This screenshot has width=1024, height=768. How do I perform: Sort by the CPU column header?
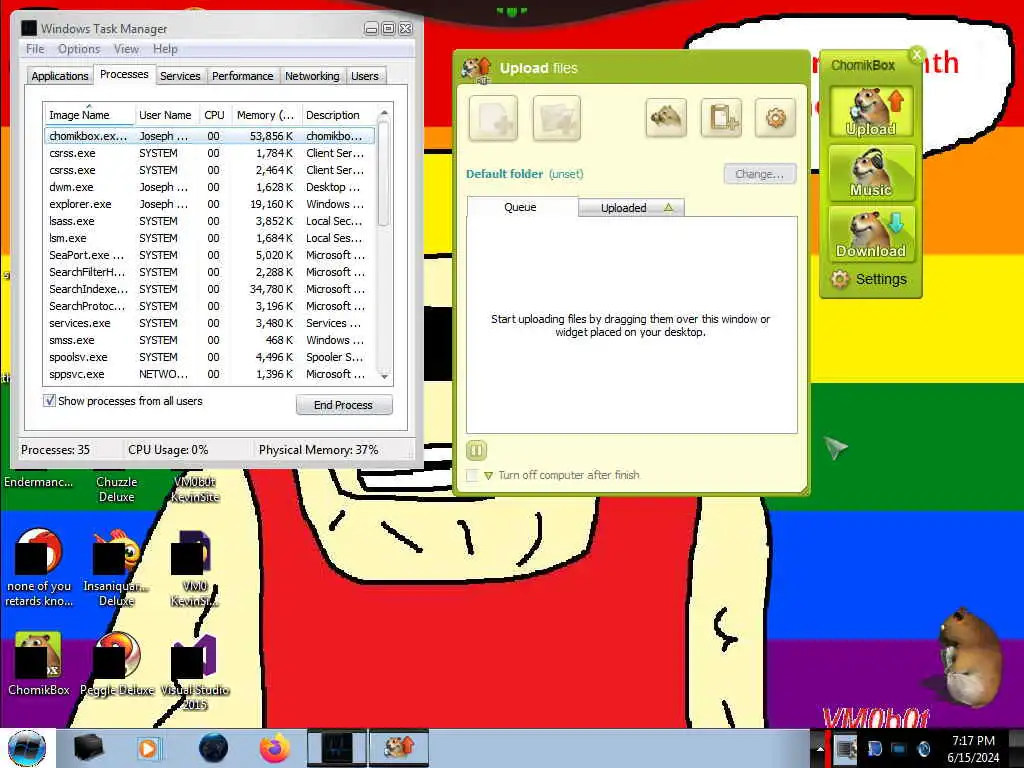click(214, 115)
